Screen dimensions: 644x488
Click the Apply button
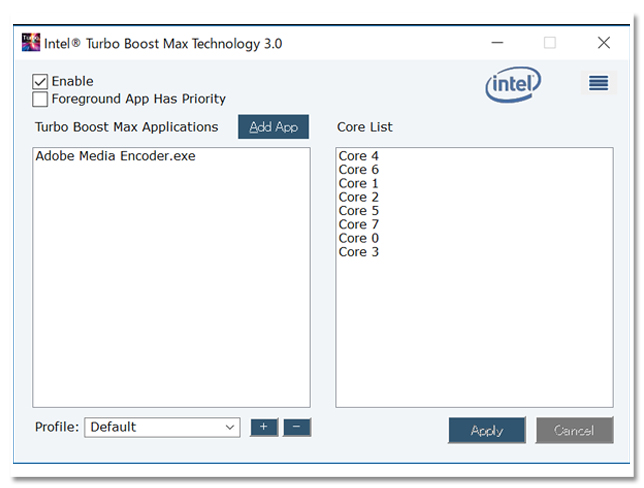coord(487,430)
